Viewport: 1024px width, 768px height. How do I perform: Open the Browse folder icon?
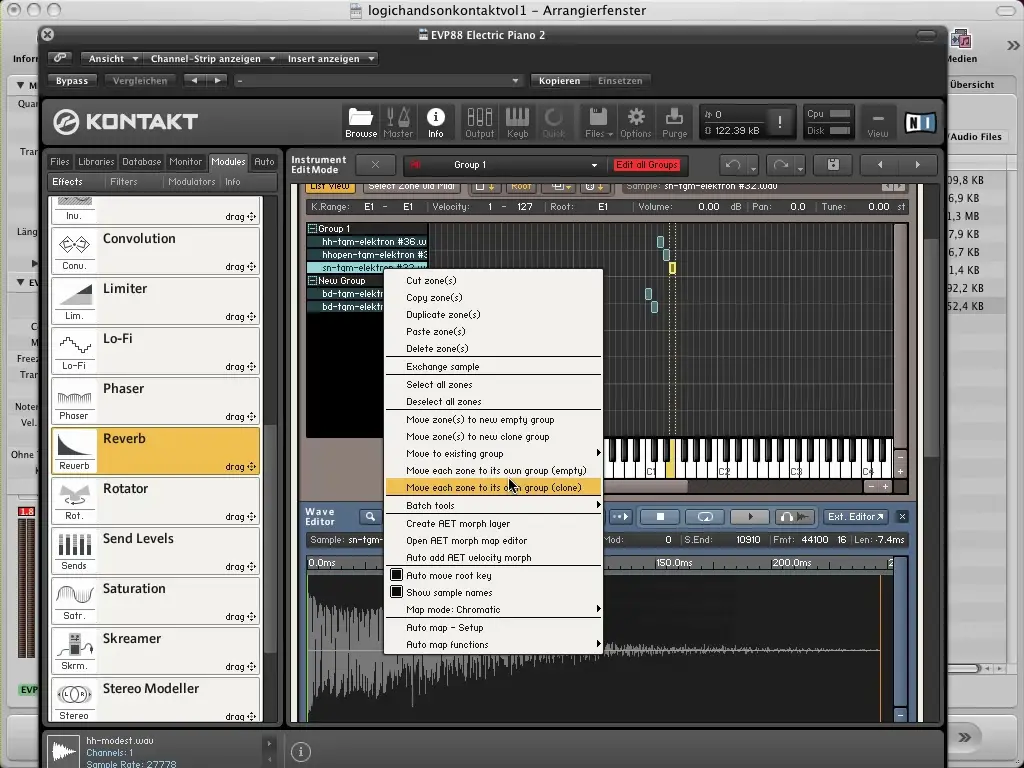360,122
